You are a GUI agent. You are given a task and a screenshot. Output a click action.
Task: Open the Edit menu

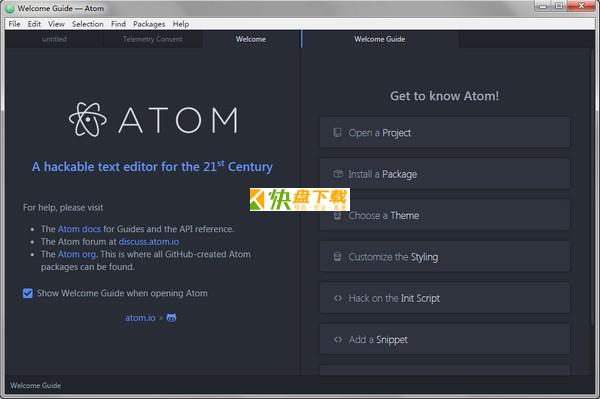pos(34,24)
